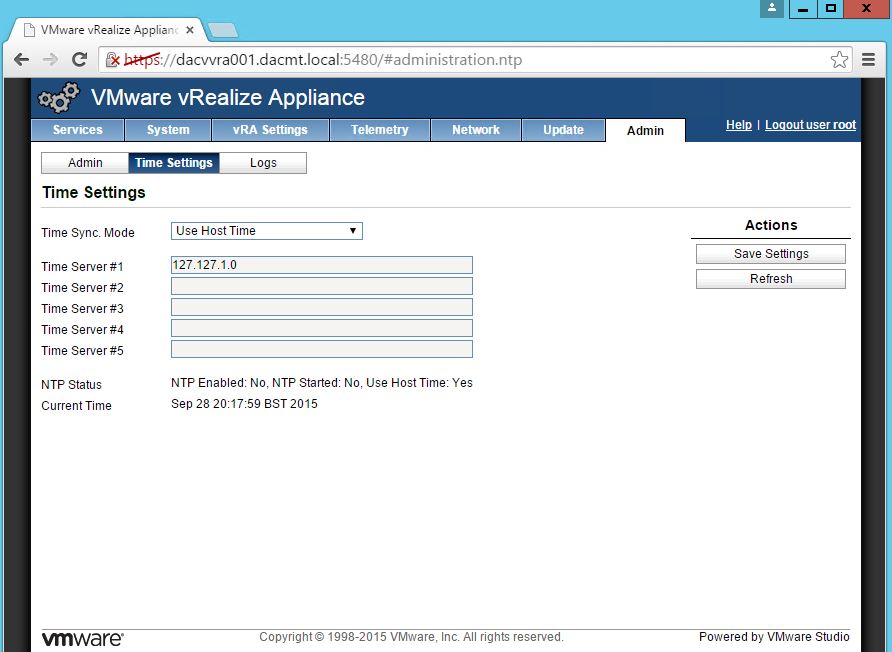Click the Time Server #3 field
Image resolution: width=892 pixels, height=652 pixels.
point(321,307)
